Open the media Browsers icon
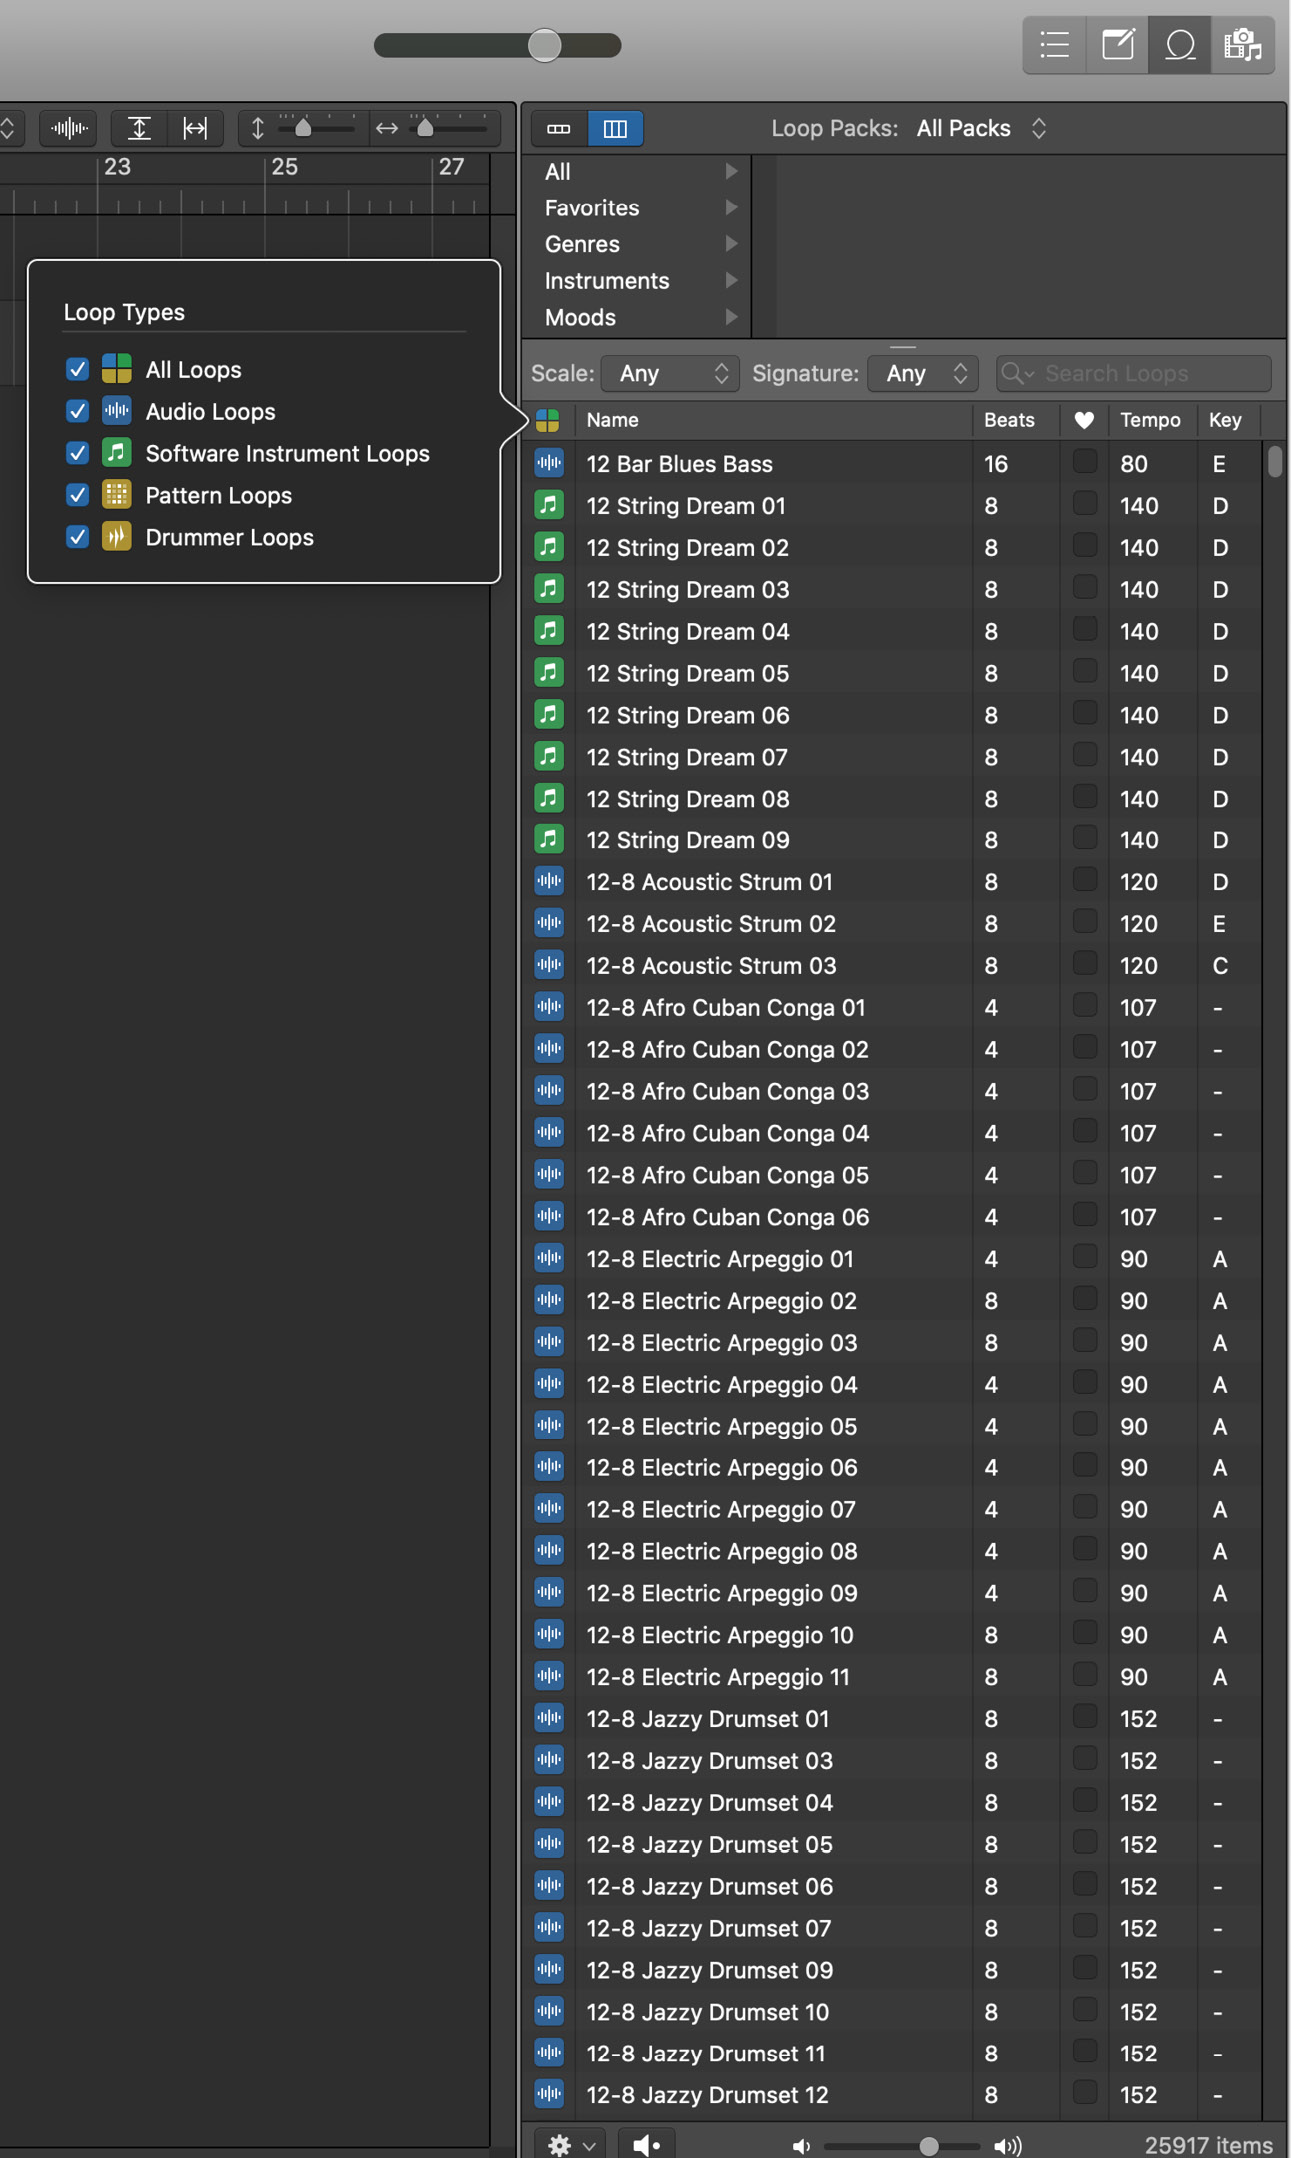 (x=1243, y=45)
